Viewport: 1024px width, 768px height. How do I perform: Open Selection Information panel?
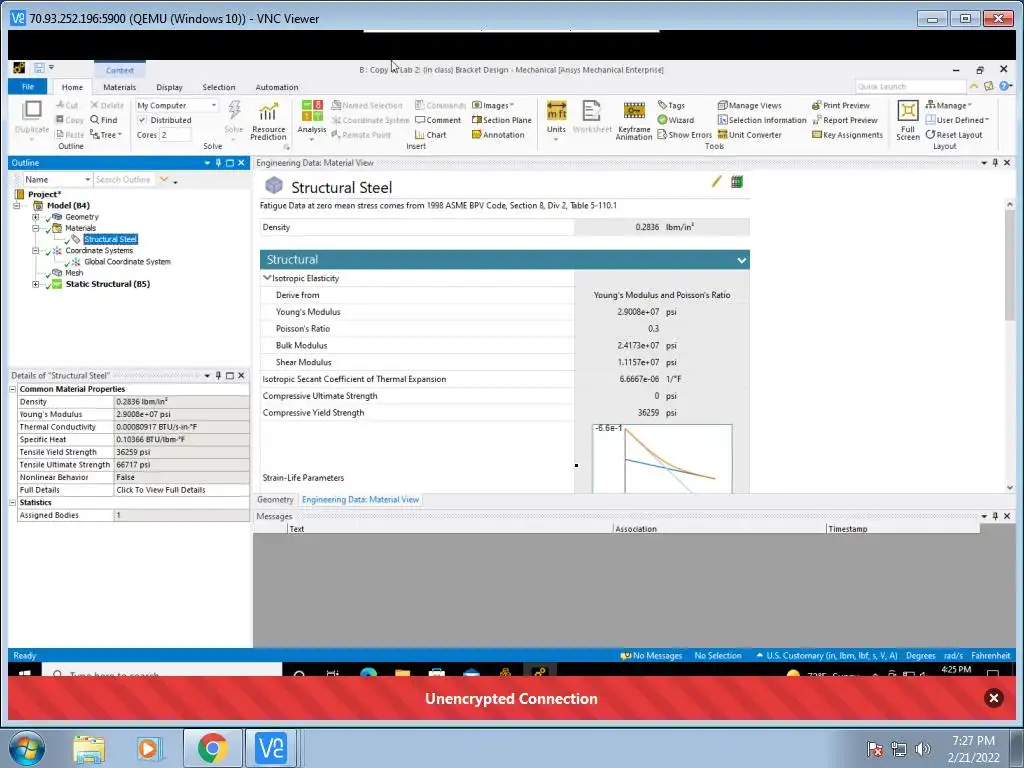[762, 120]
